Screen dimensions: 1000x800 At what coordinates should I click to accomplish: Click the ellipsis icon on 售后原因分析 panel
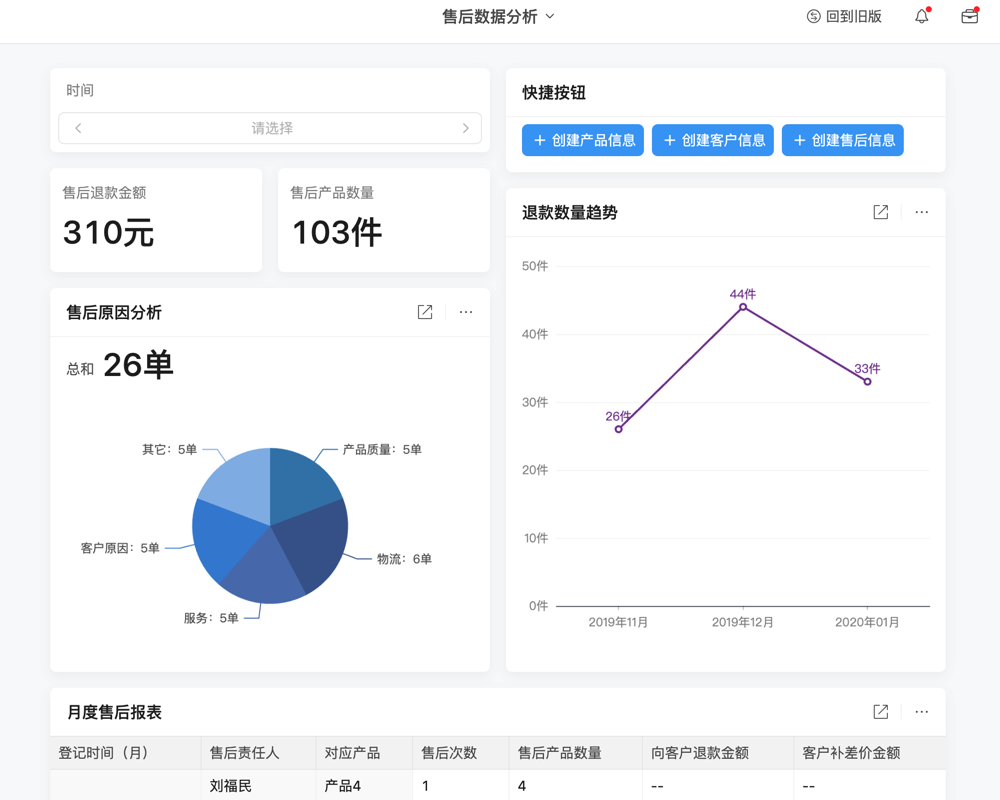coord(465,312)
